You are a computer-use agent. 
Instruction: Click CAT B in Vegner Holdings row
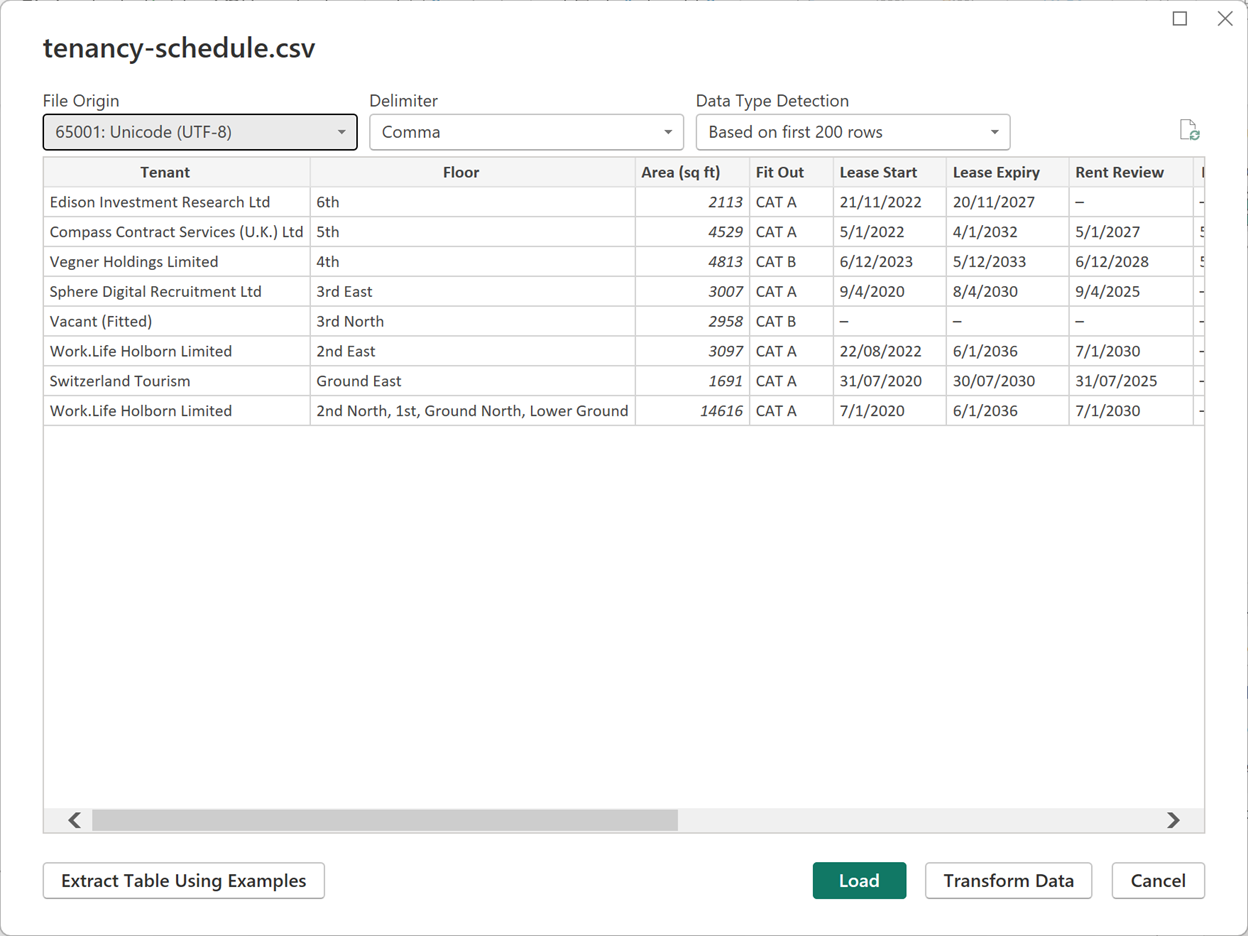(791, 262)
